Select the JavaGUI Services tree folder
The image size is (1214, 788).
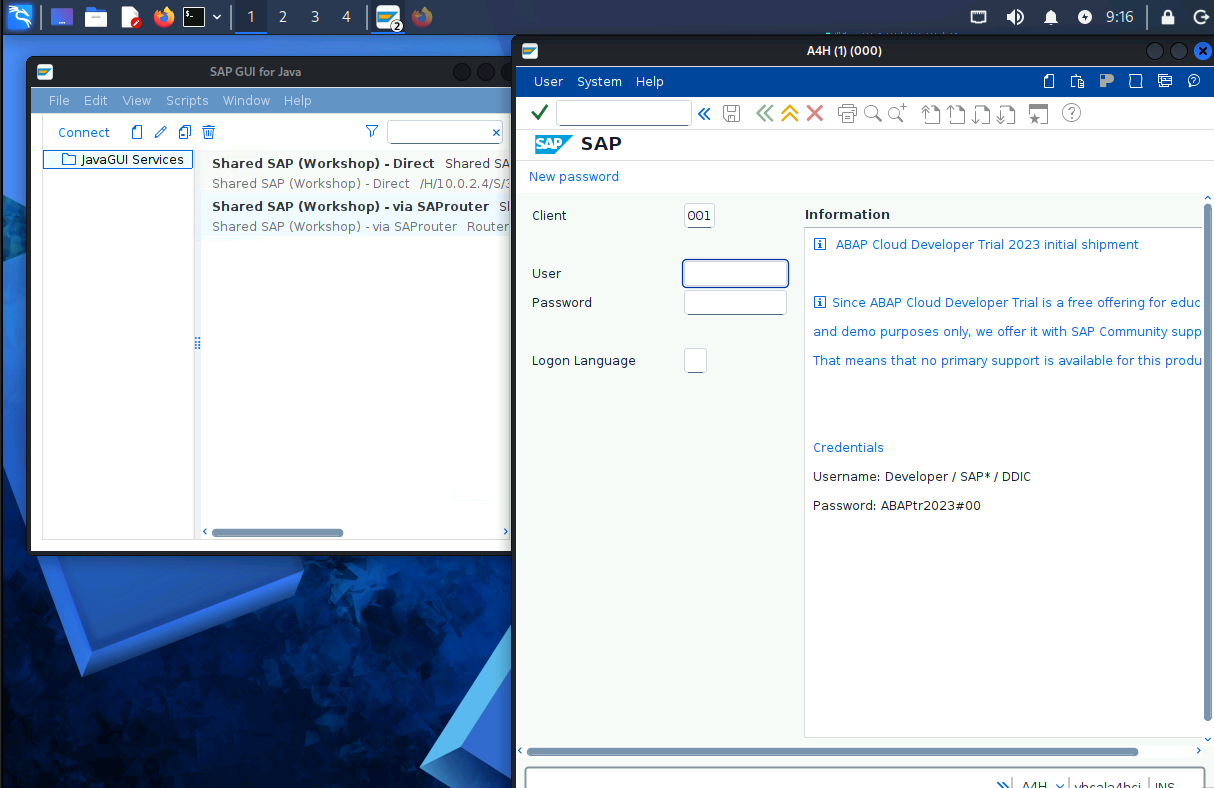pyautogui.click(x=118, y=159)
